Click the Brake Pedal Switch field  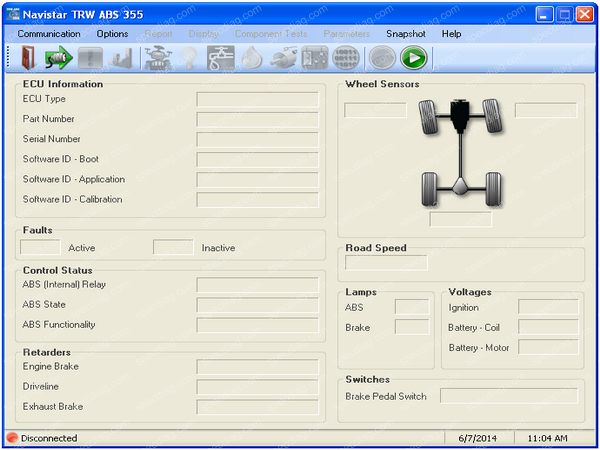coord(508,396)
